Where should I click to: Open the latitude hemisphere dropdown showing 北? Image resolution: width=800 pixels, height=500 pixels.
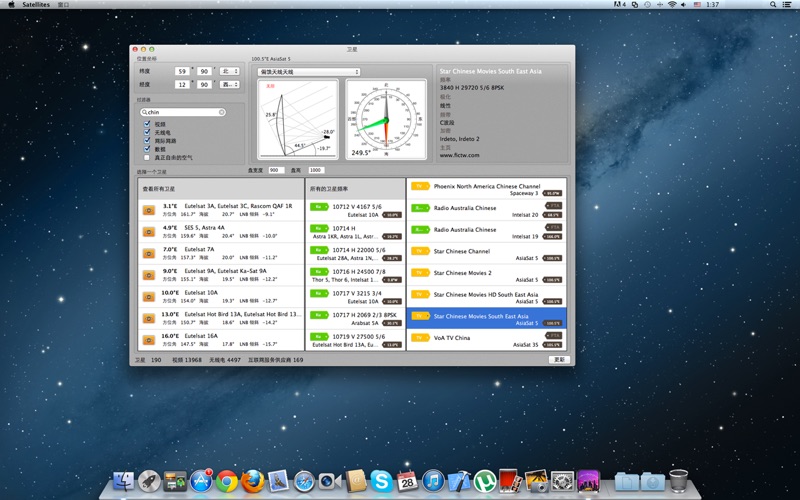tap(230, 71)
